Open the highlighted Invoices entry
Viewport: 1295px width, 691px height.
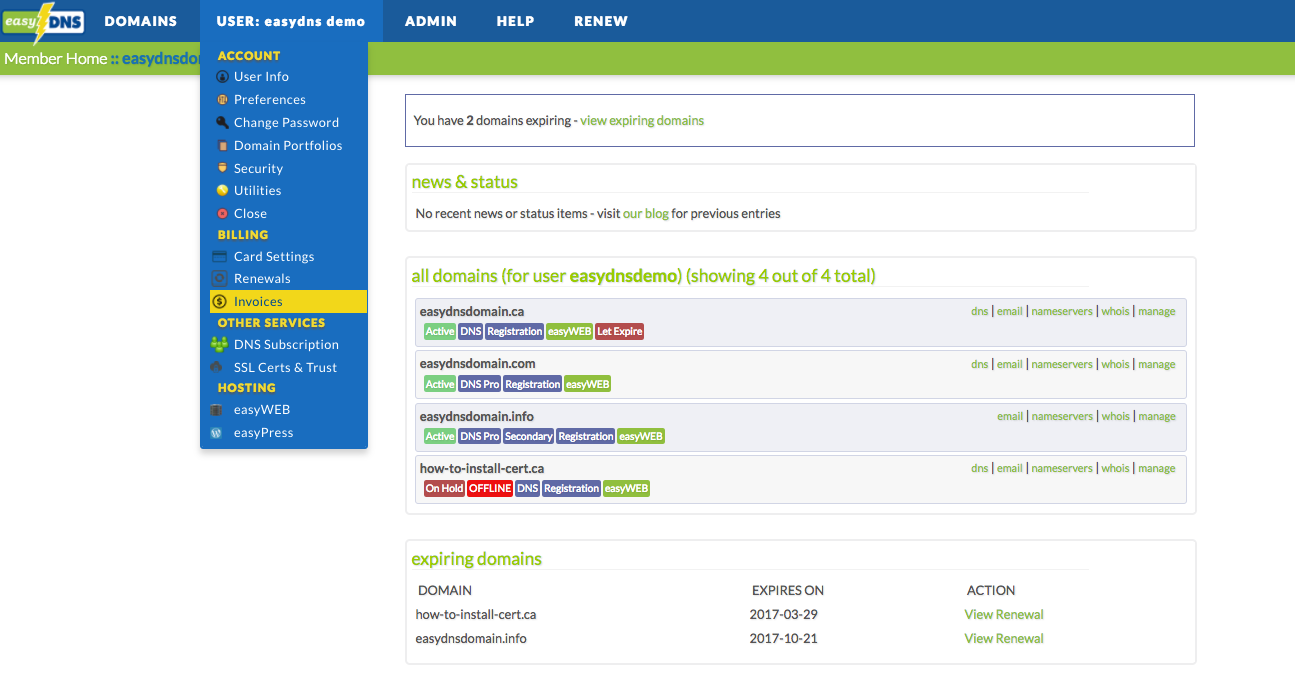point(288,302)
